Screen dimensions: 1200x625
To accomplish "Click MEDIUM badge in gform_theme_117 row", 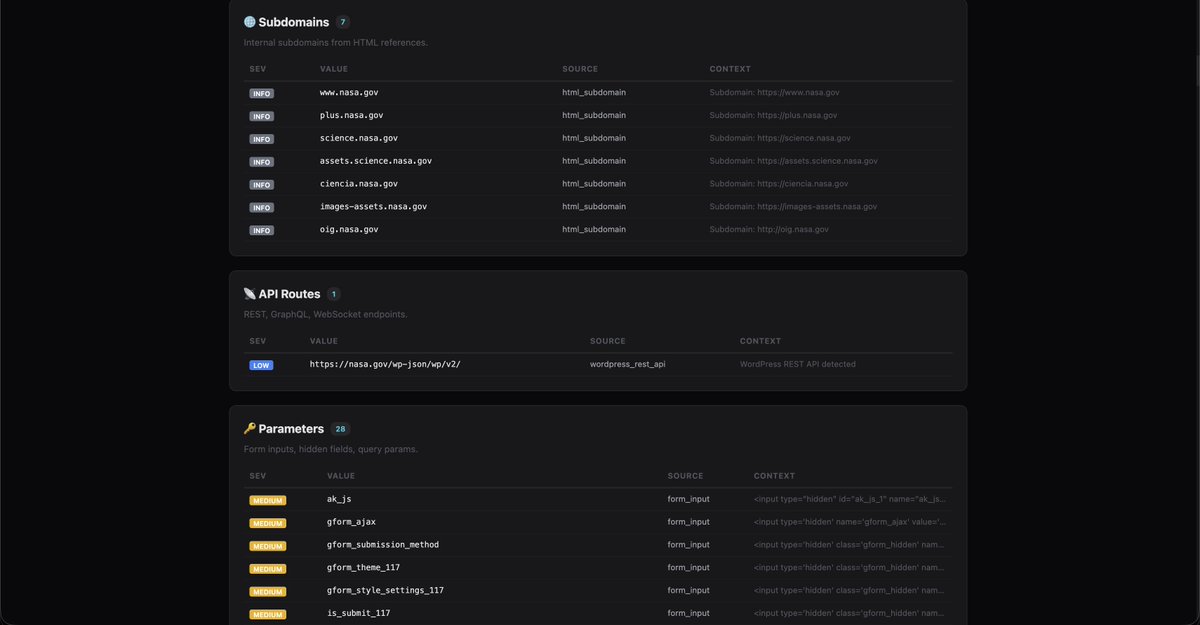I will tap(268, 569).
